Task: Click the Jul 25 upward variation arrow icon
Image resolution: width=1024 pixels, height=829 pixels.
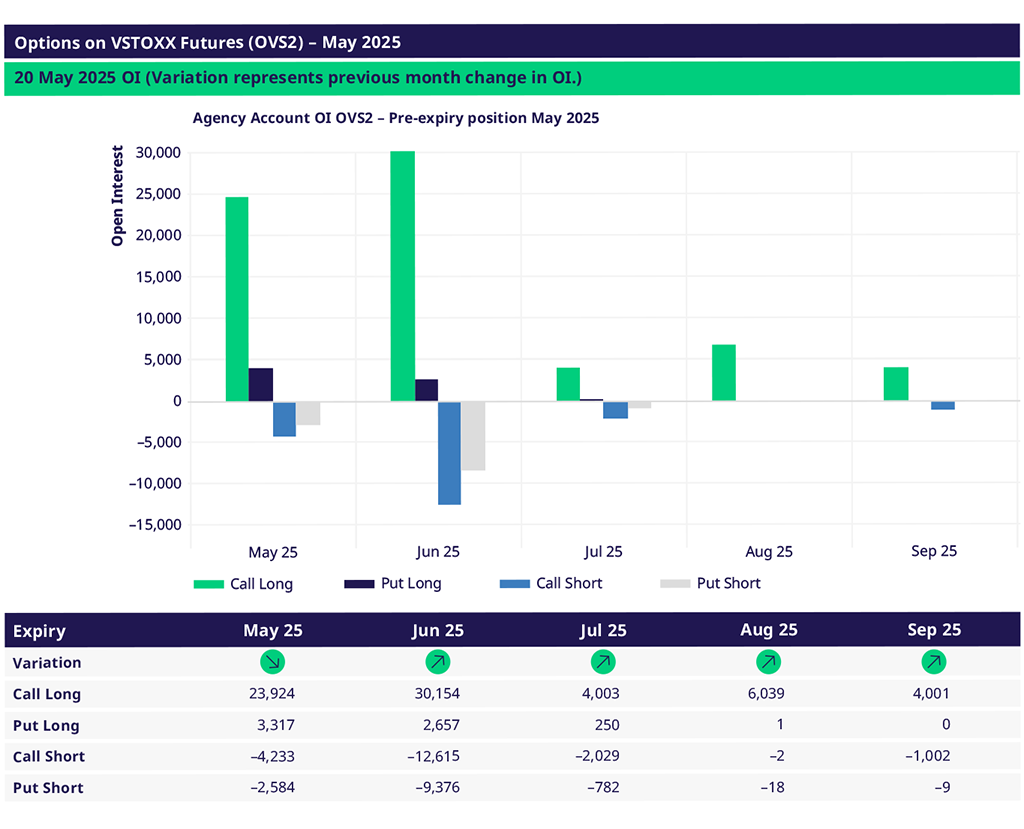Action: [x=602, y=662]
